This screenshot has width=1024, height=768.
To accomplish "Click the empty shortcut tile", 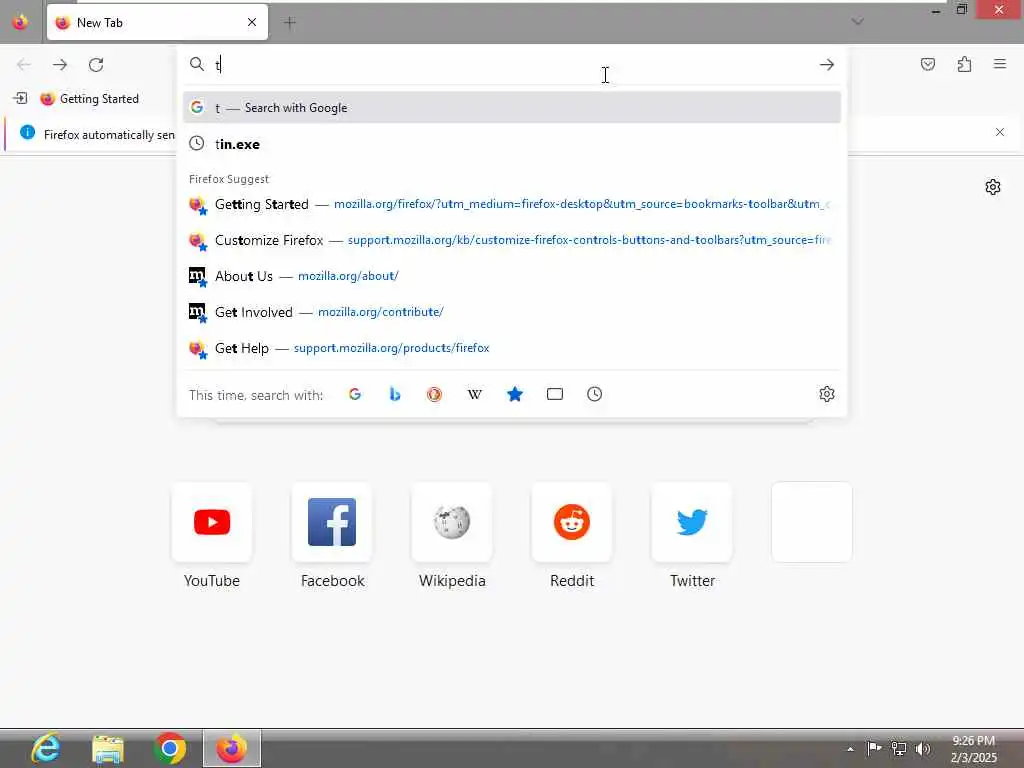I will click(812, 522).
